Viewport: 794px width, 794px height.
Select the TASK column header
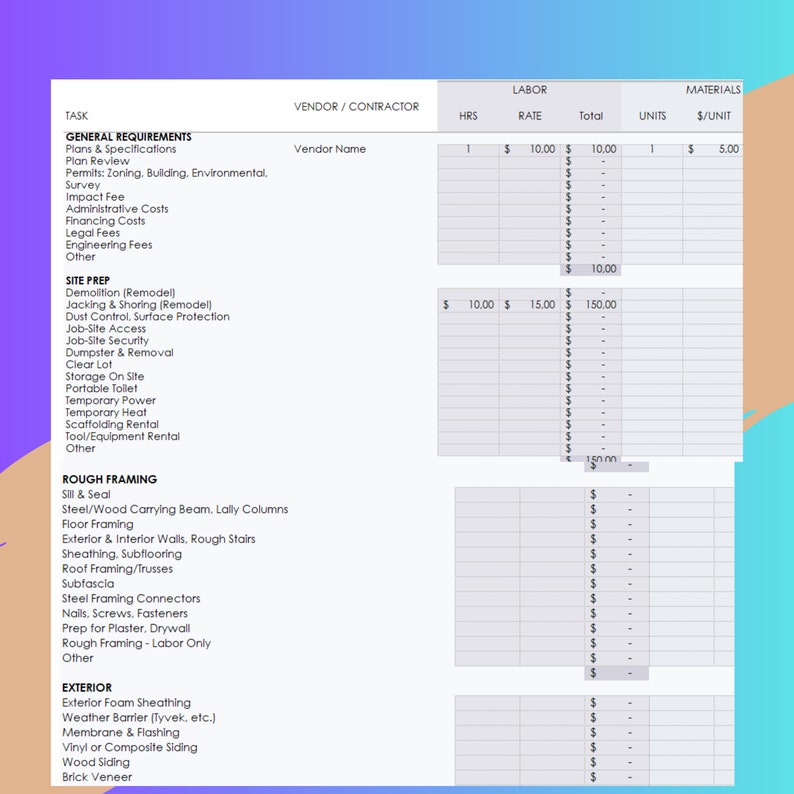tap(76, 116)
